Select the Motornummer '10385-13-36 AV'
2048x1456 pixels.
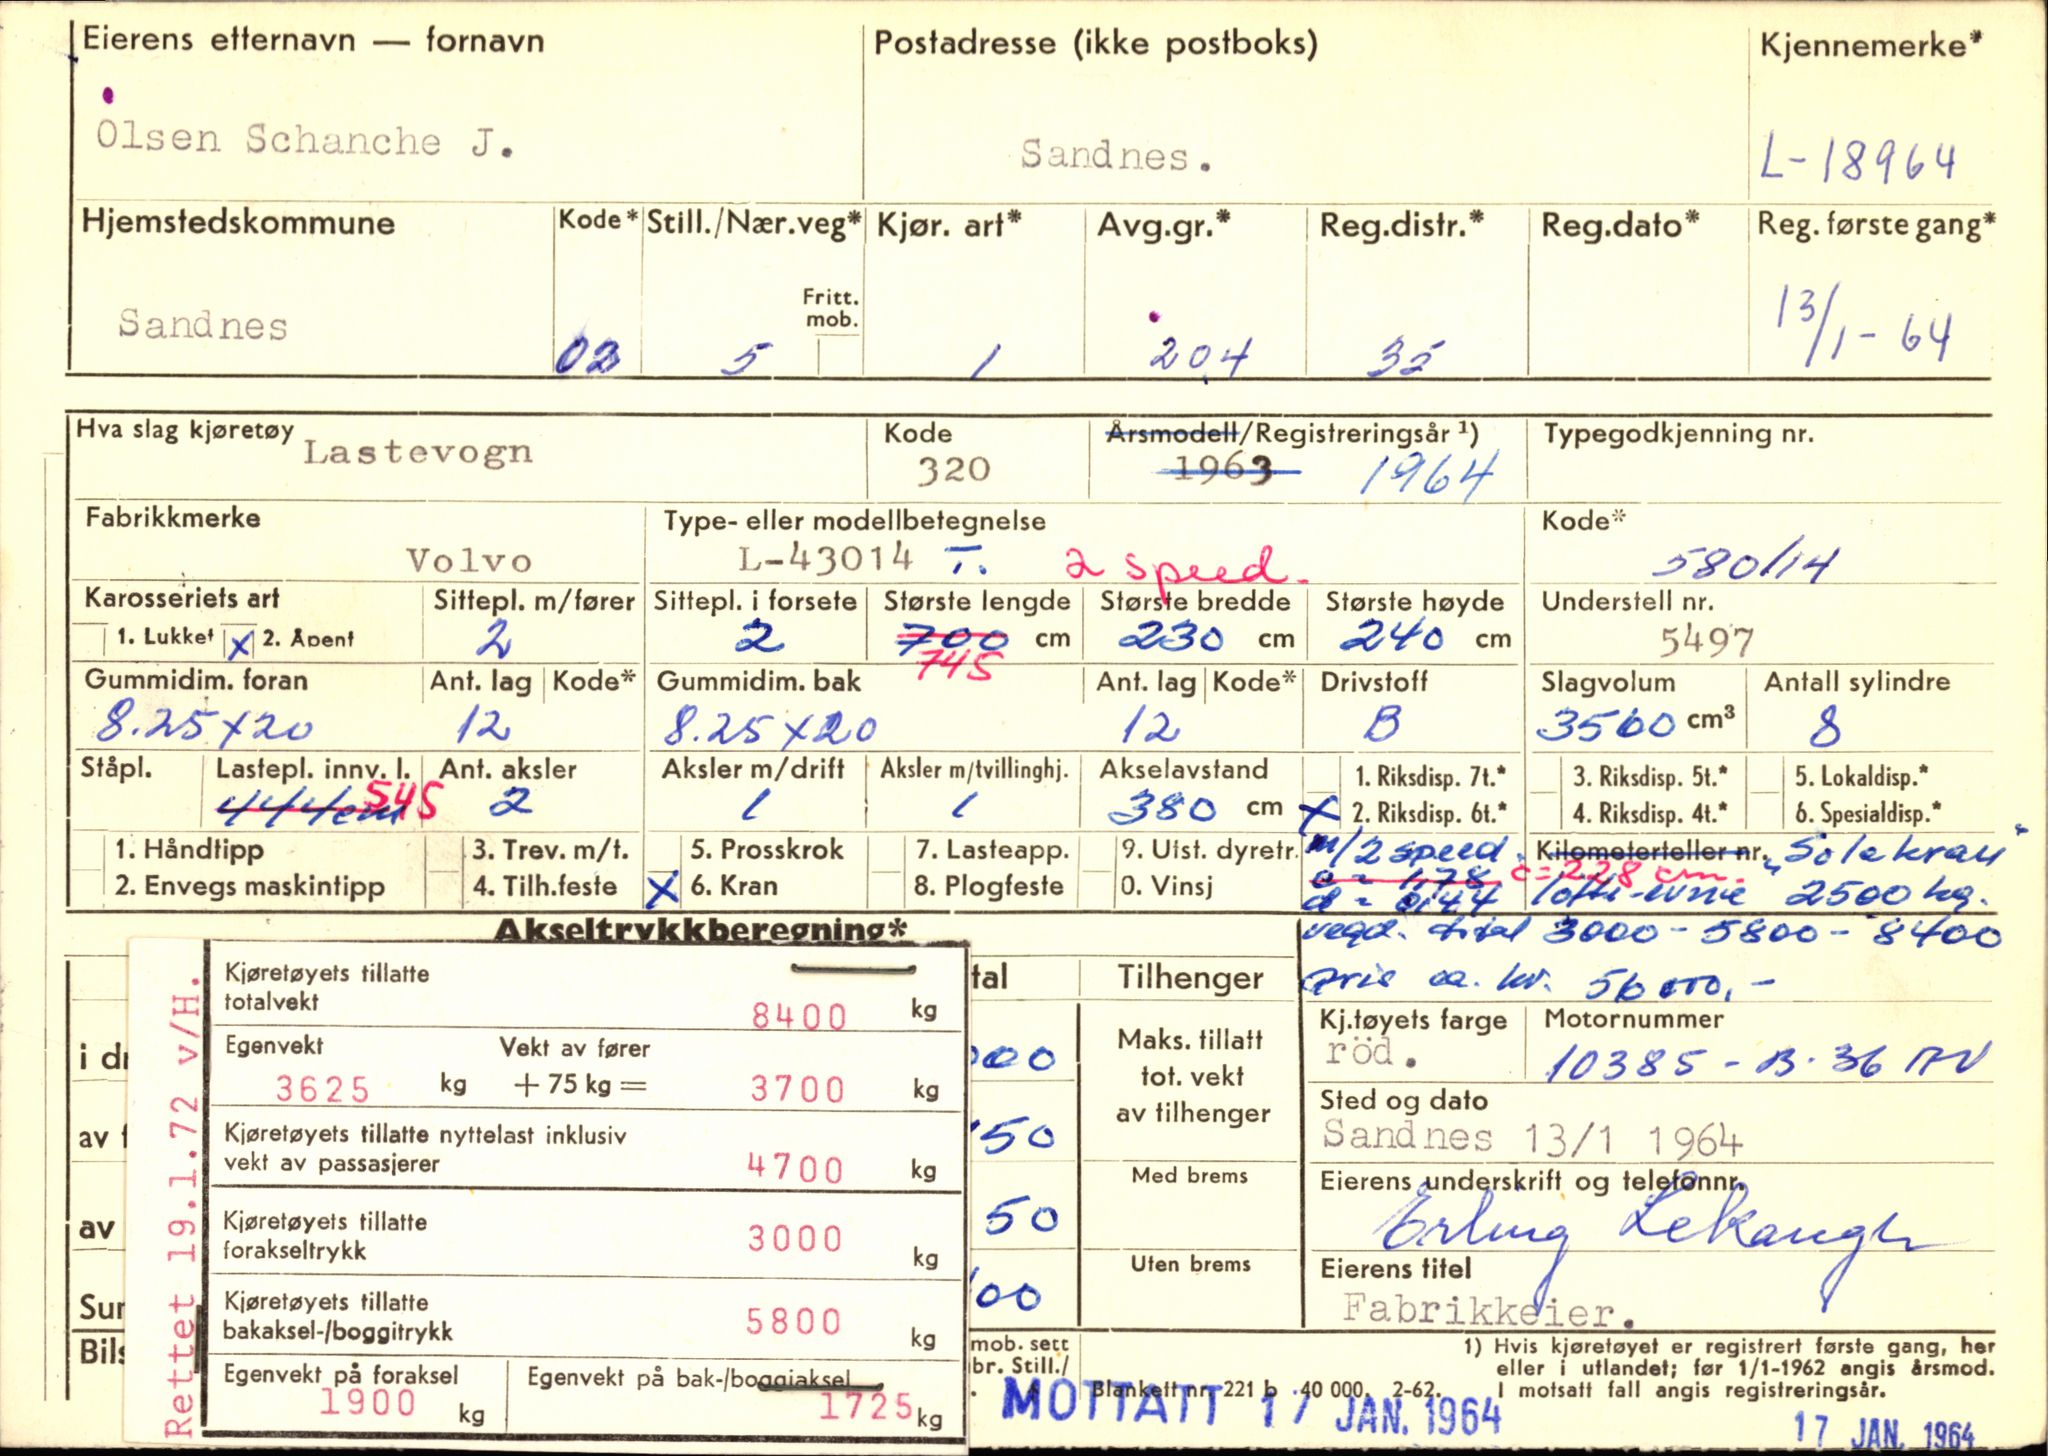[1768, 1061]
